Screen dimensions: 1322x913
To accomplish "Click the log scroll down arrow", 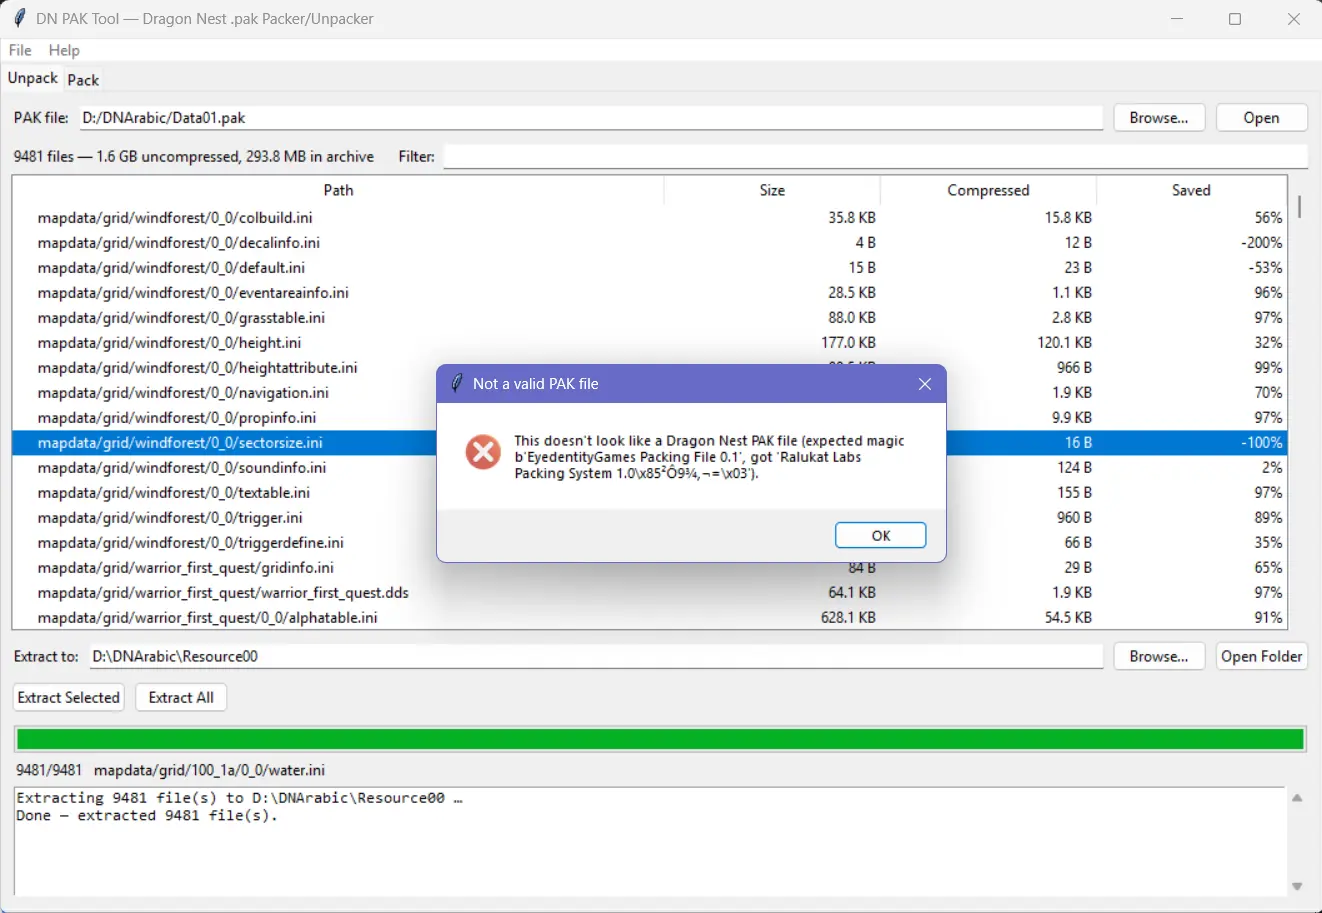I will (1297, 886).
